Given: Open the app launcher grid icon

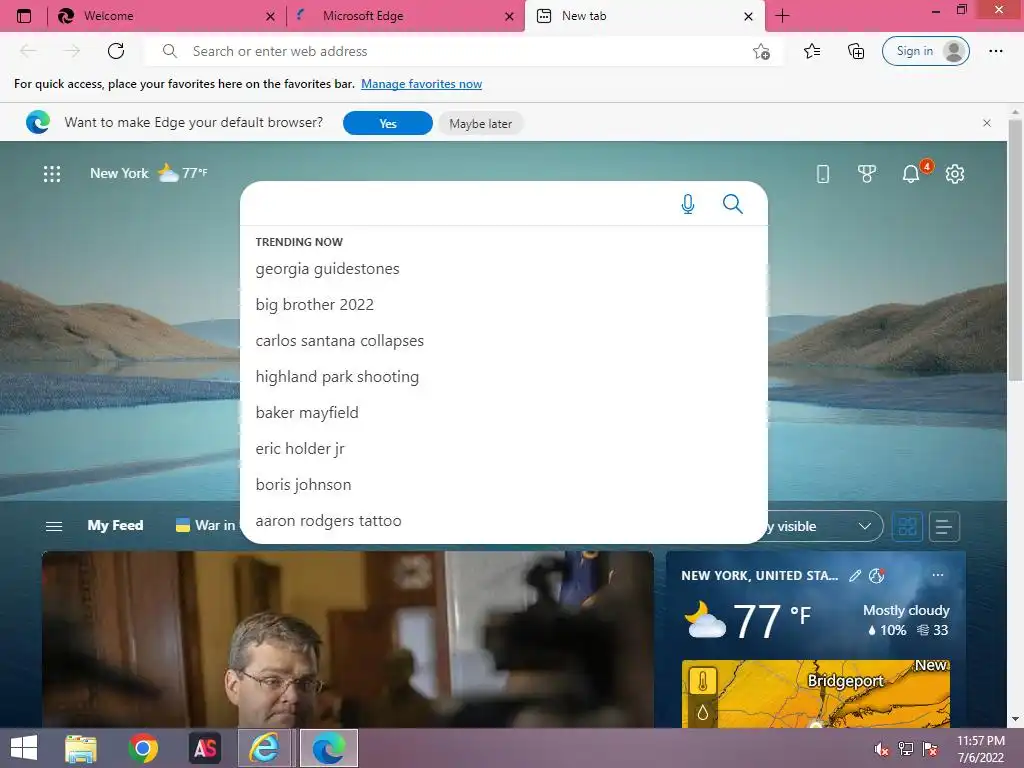Looking at the screenshot, I should [52, 174].
